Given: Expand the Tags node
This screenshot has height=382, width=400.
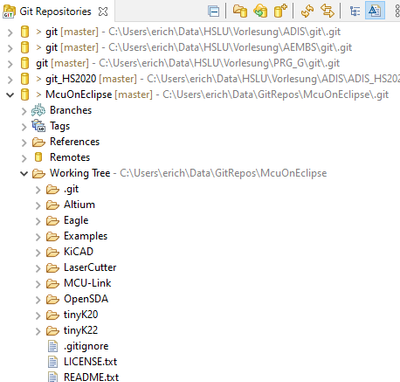Looking at the screenshot, I should pyautogui.click(x=24, y=127).
